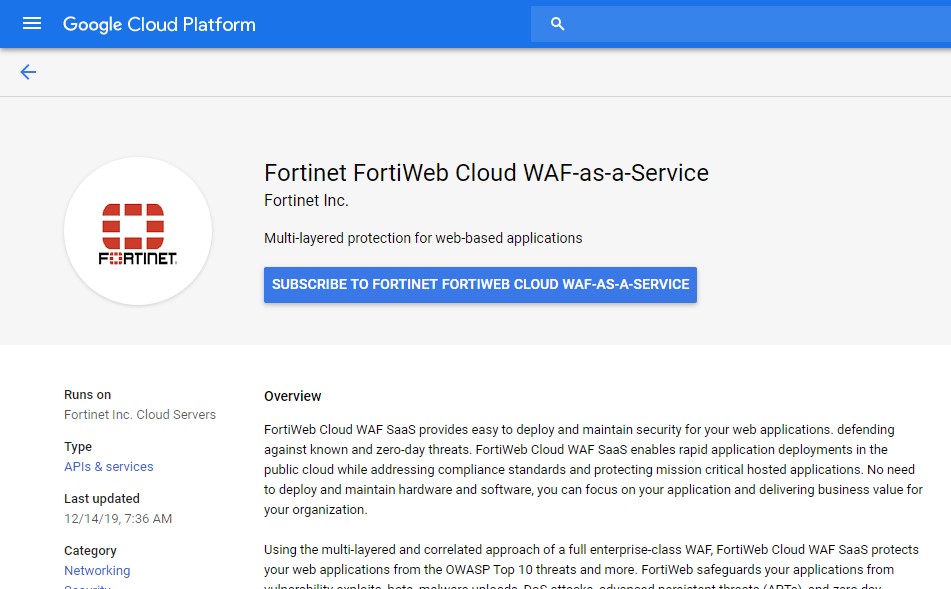Click the search magnifier icon

[557, 24]
